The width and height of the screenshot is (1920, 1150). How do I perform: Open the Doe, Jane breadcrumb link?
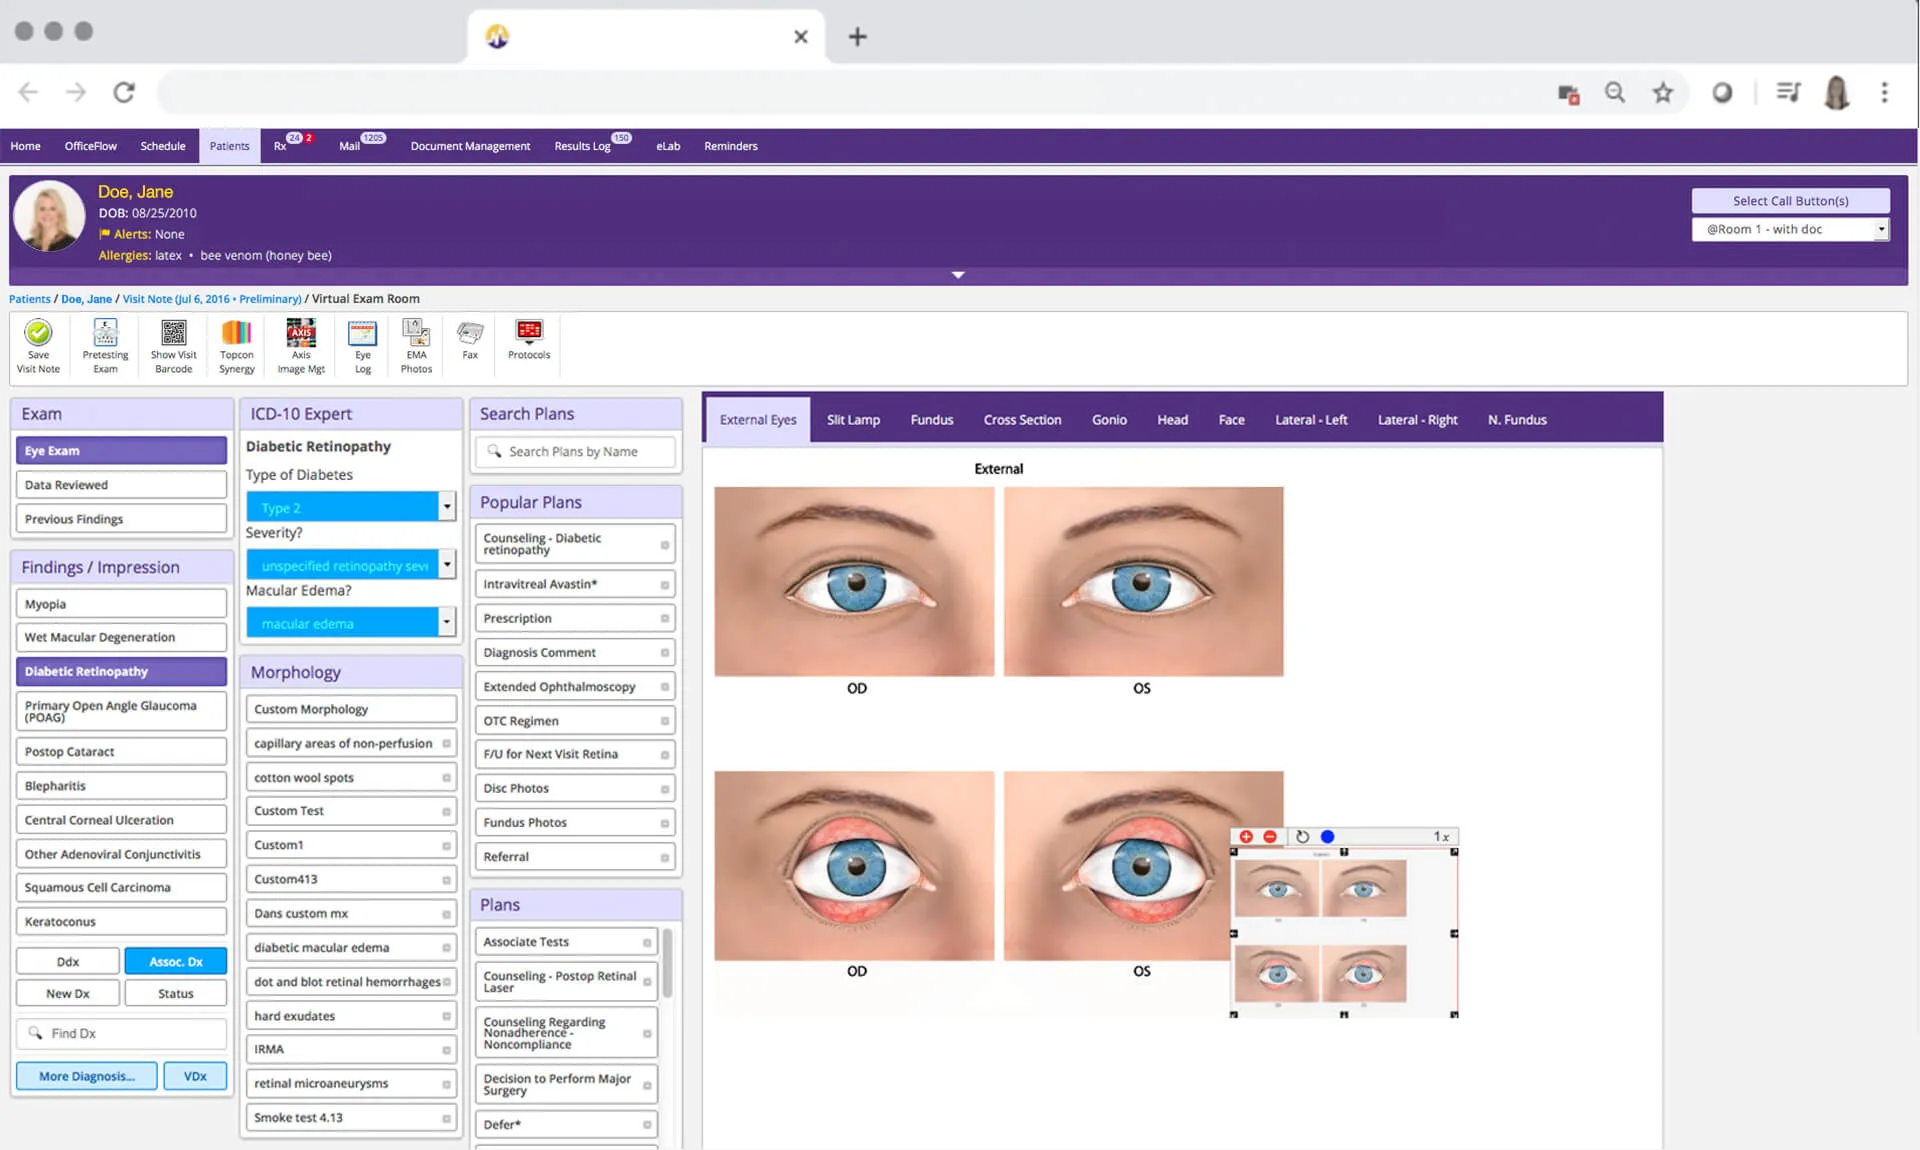click(x=86, y=298)
